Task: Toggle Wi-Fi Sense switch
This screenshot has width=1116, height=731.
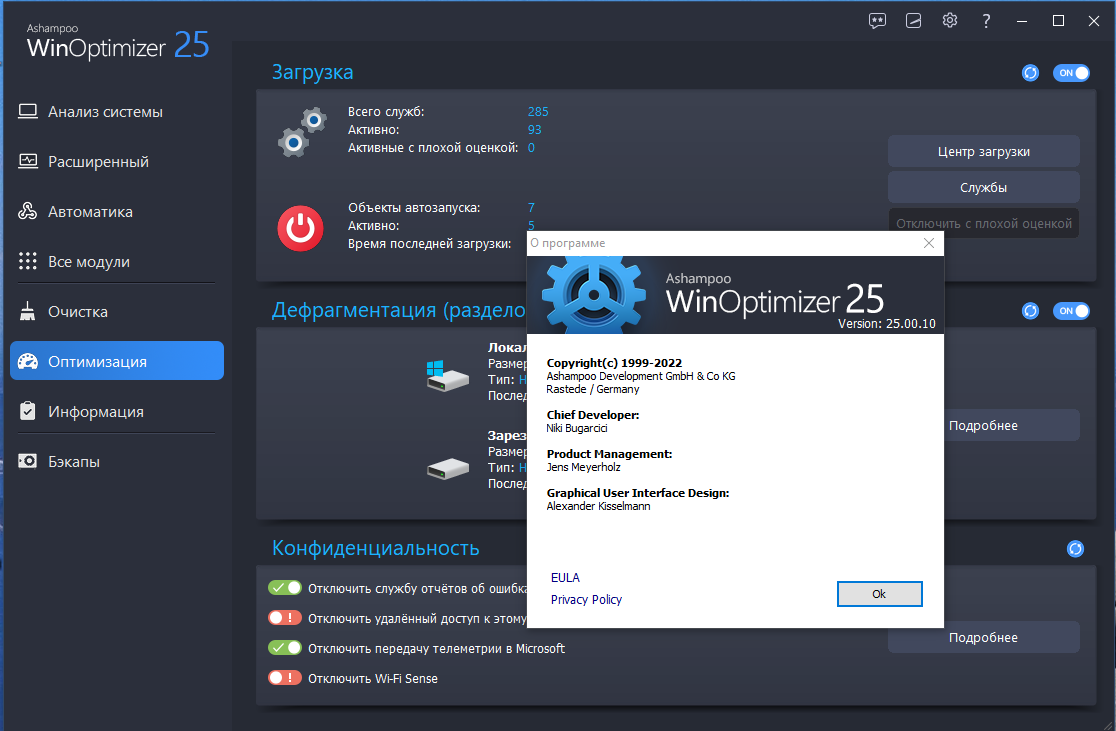Action: click(285, 678)
